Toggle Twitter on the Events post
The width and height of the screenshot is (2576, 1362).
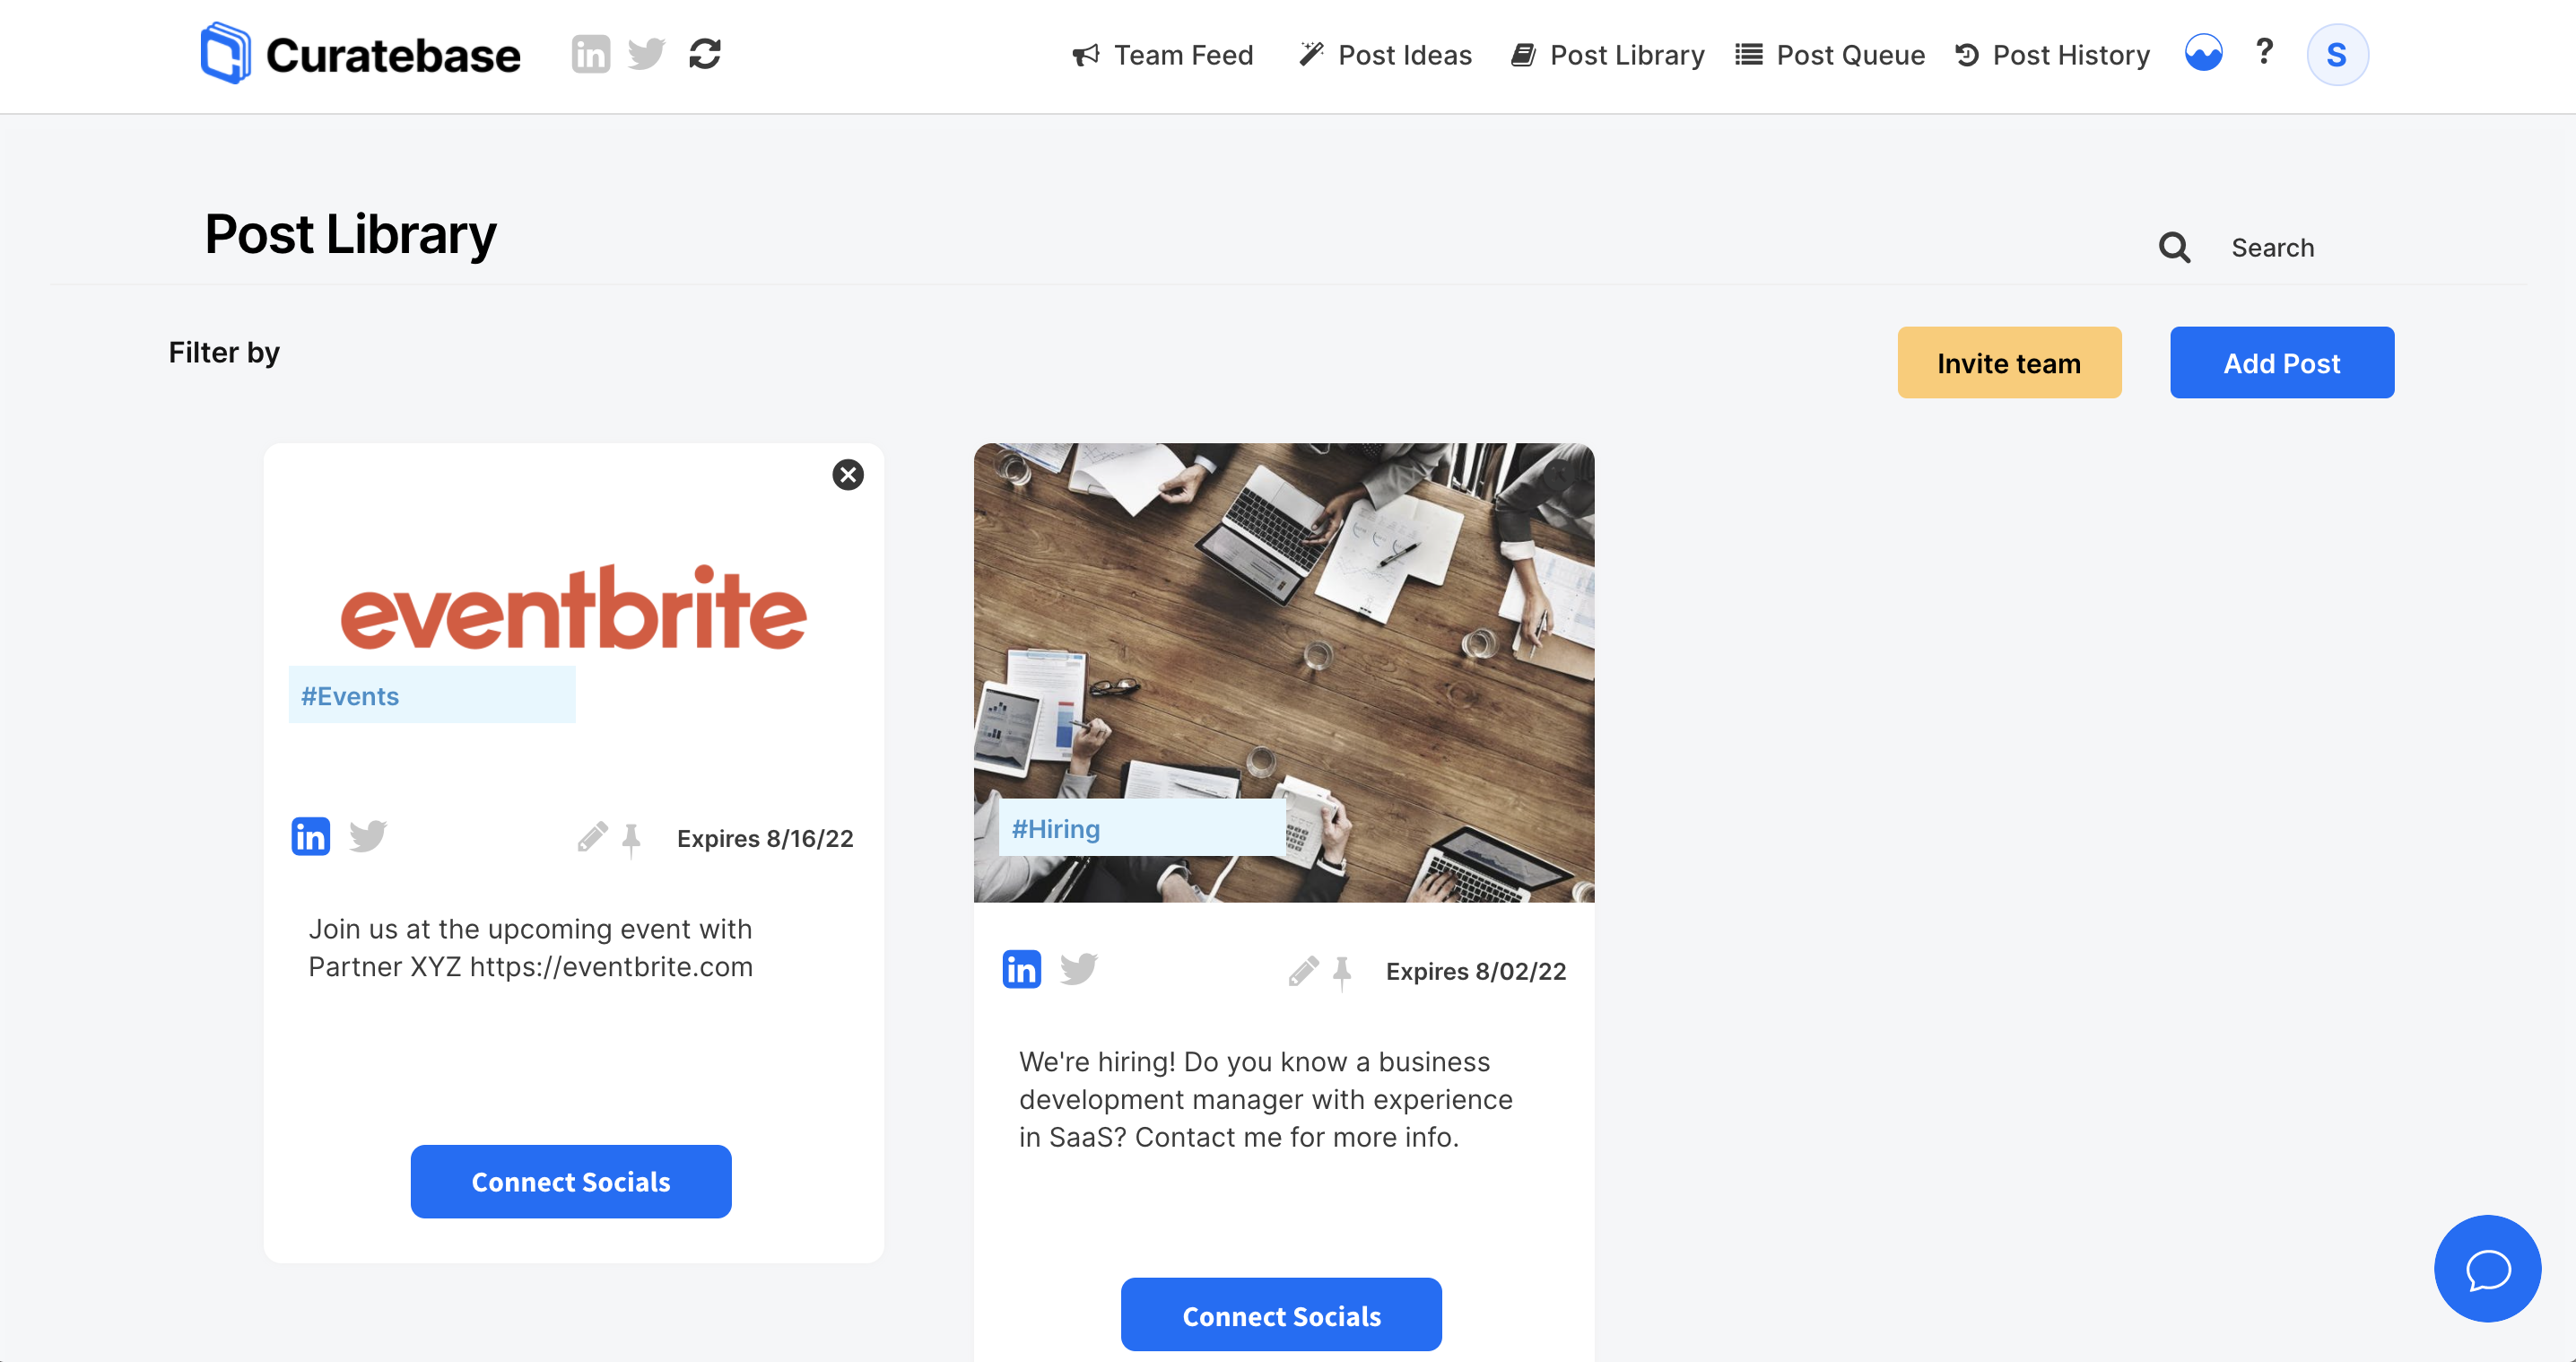[x=368, y=836]
